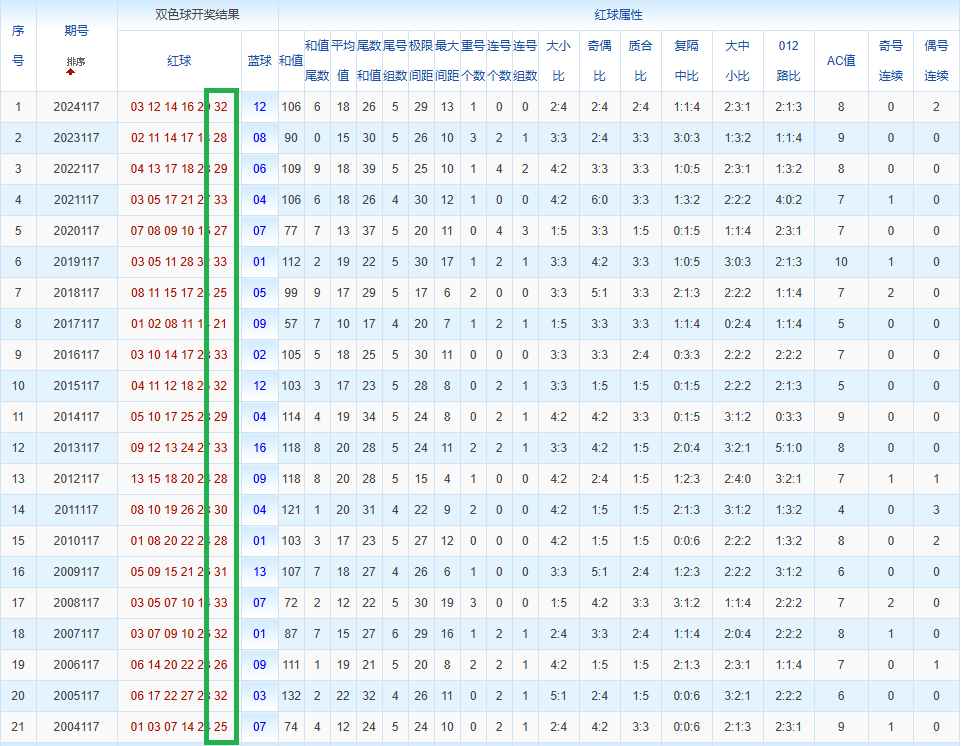Open blue ball 12 link in row 2024117

(x=260, y=107)
